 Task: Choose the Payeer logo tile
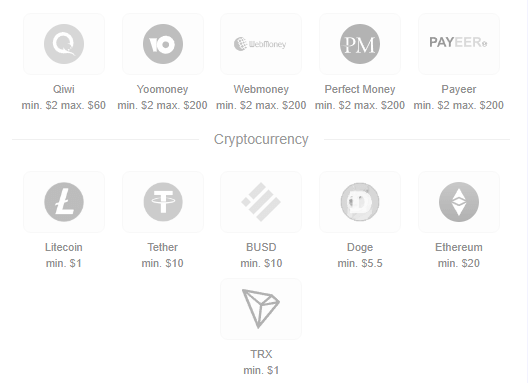pyautogui.click(x=459, y=44)
